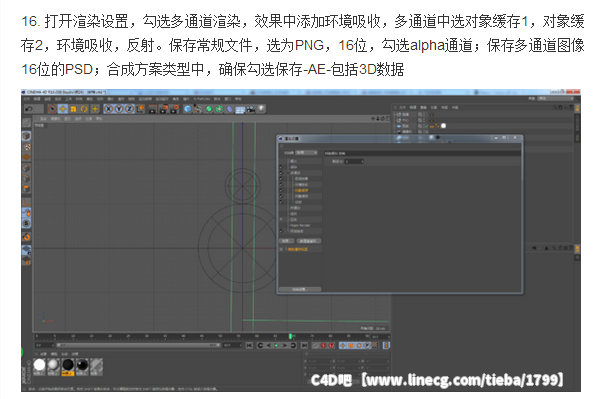597x399 pixels.
Task: Toggle the Z axis lock
Action: [x=129, y=109]
